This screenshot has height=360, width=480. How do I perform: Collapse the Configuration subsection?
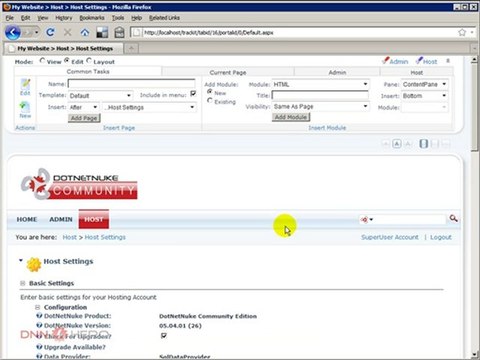coord(38,307)
